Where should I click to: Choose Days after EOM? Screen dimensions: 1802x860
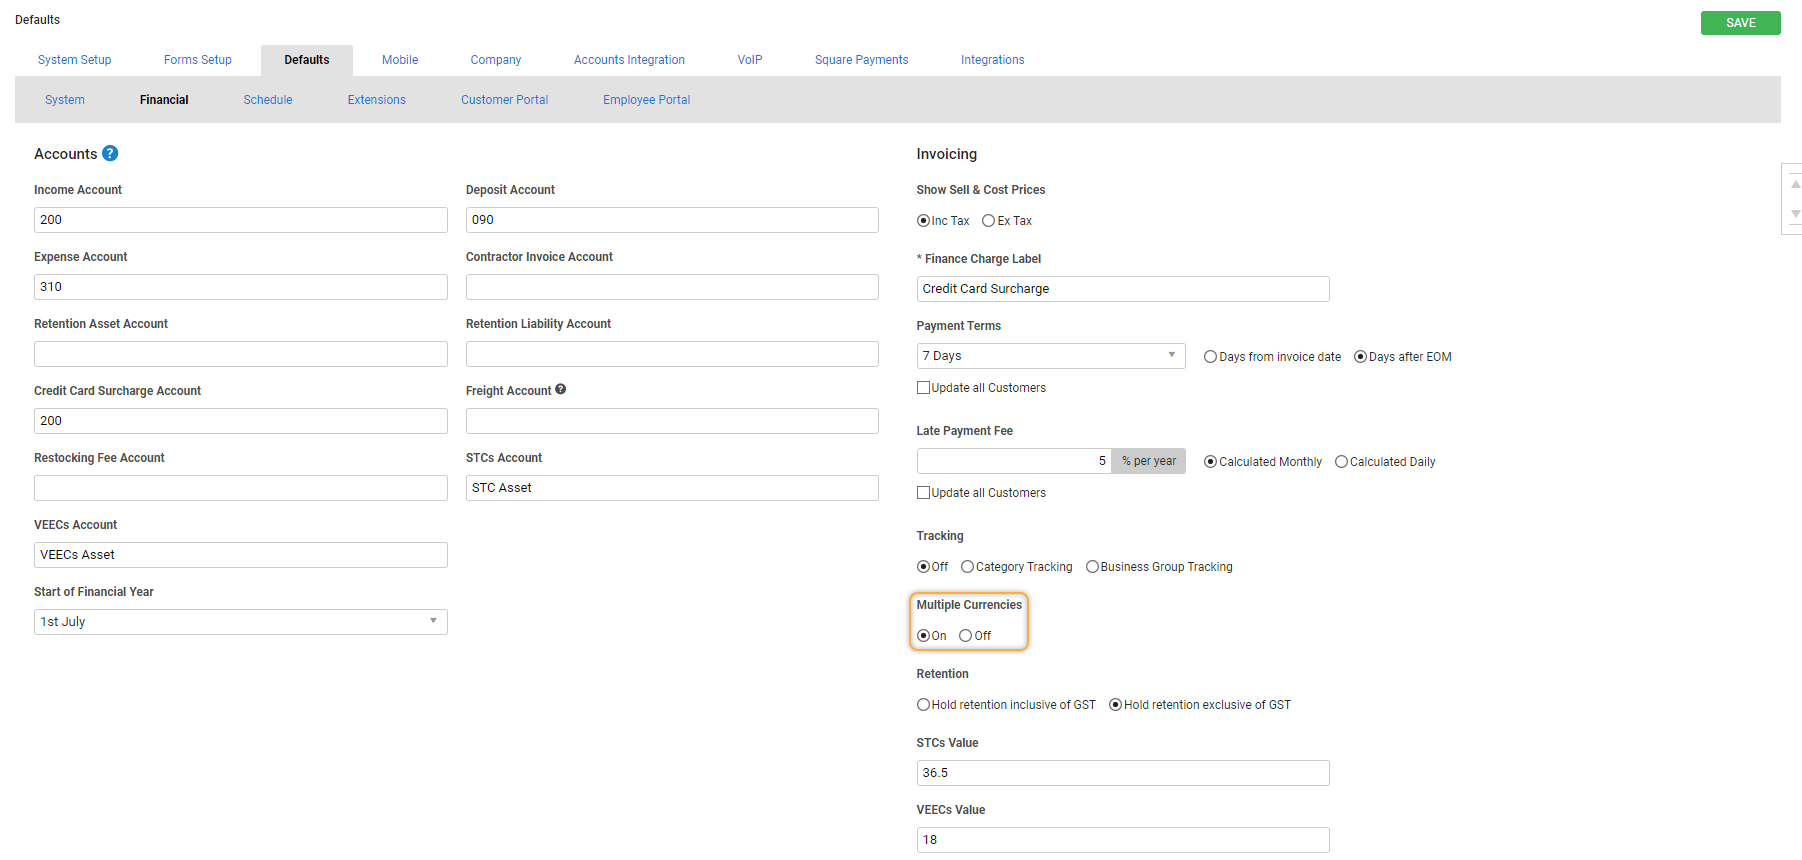pyautogui.click(x=1360, y=357)
